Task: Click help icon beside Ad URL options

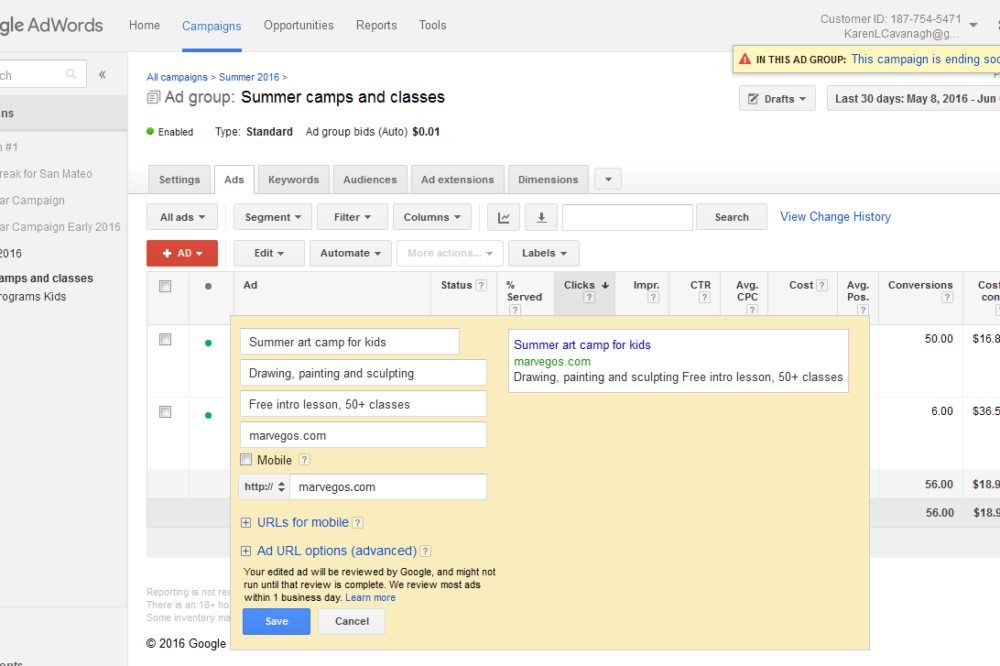Action: click(425, 551)
